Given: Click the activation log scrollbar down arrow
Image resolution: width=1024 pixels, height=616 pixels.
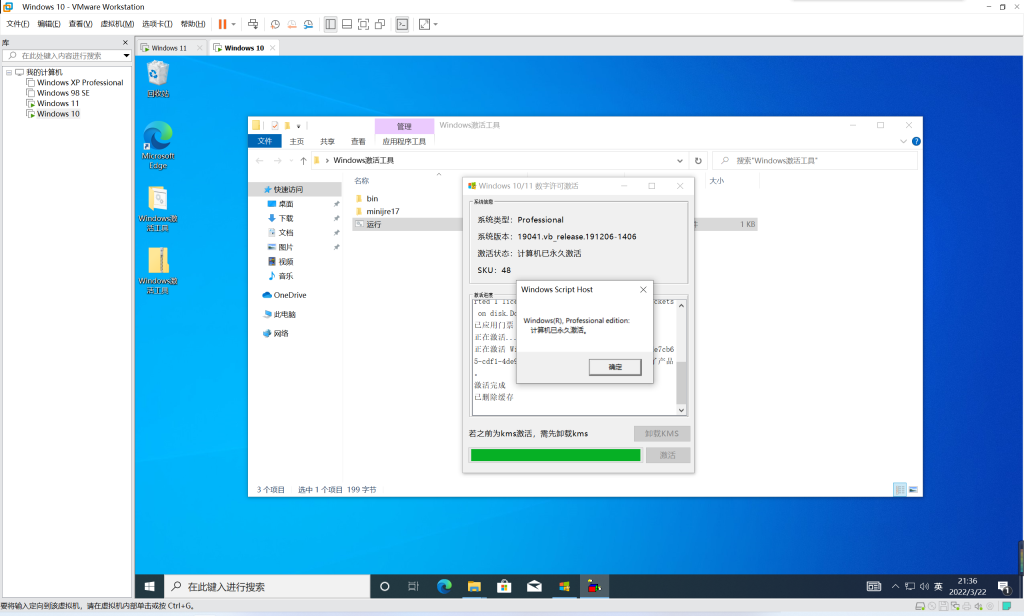Looking at the screenshot, I should click(681, 410).
